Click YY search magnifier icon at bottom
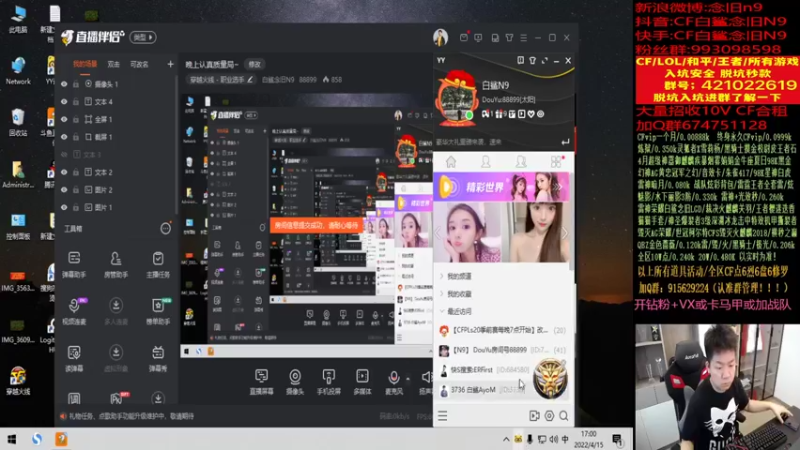Screen dimensions: 800x450 (x=564, y=416)
